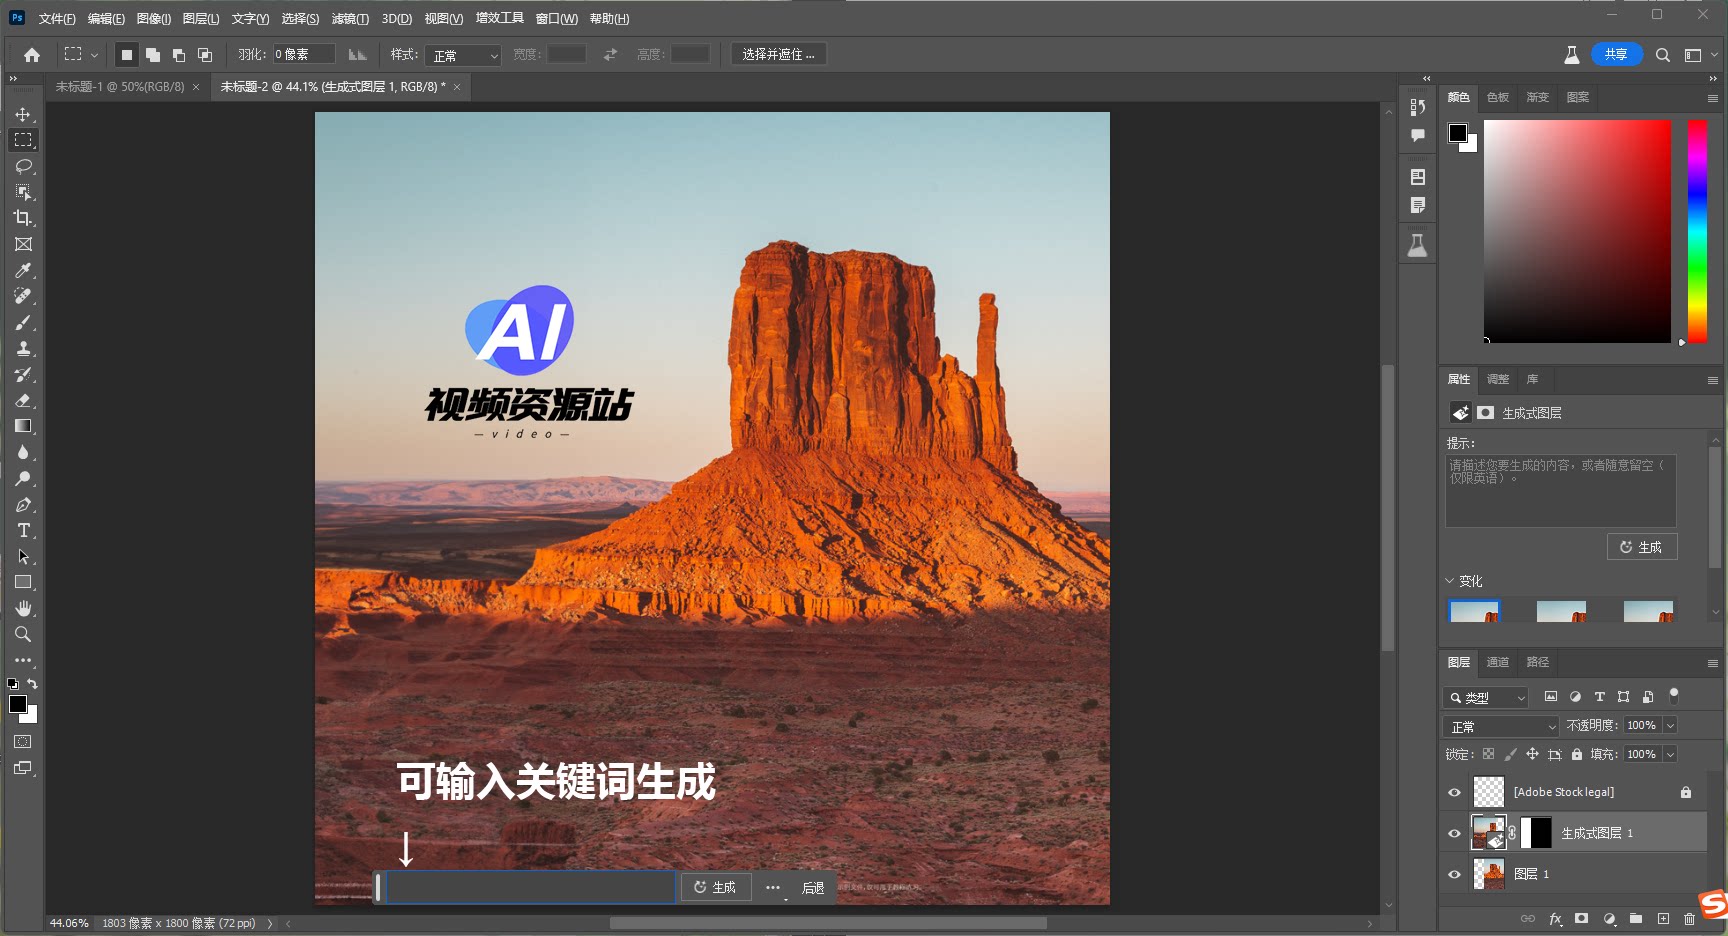Screen dimensions: 1728x936
Task: Click the 选择并遮住 button
Action: pos(778,54)
